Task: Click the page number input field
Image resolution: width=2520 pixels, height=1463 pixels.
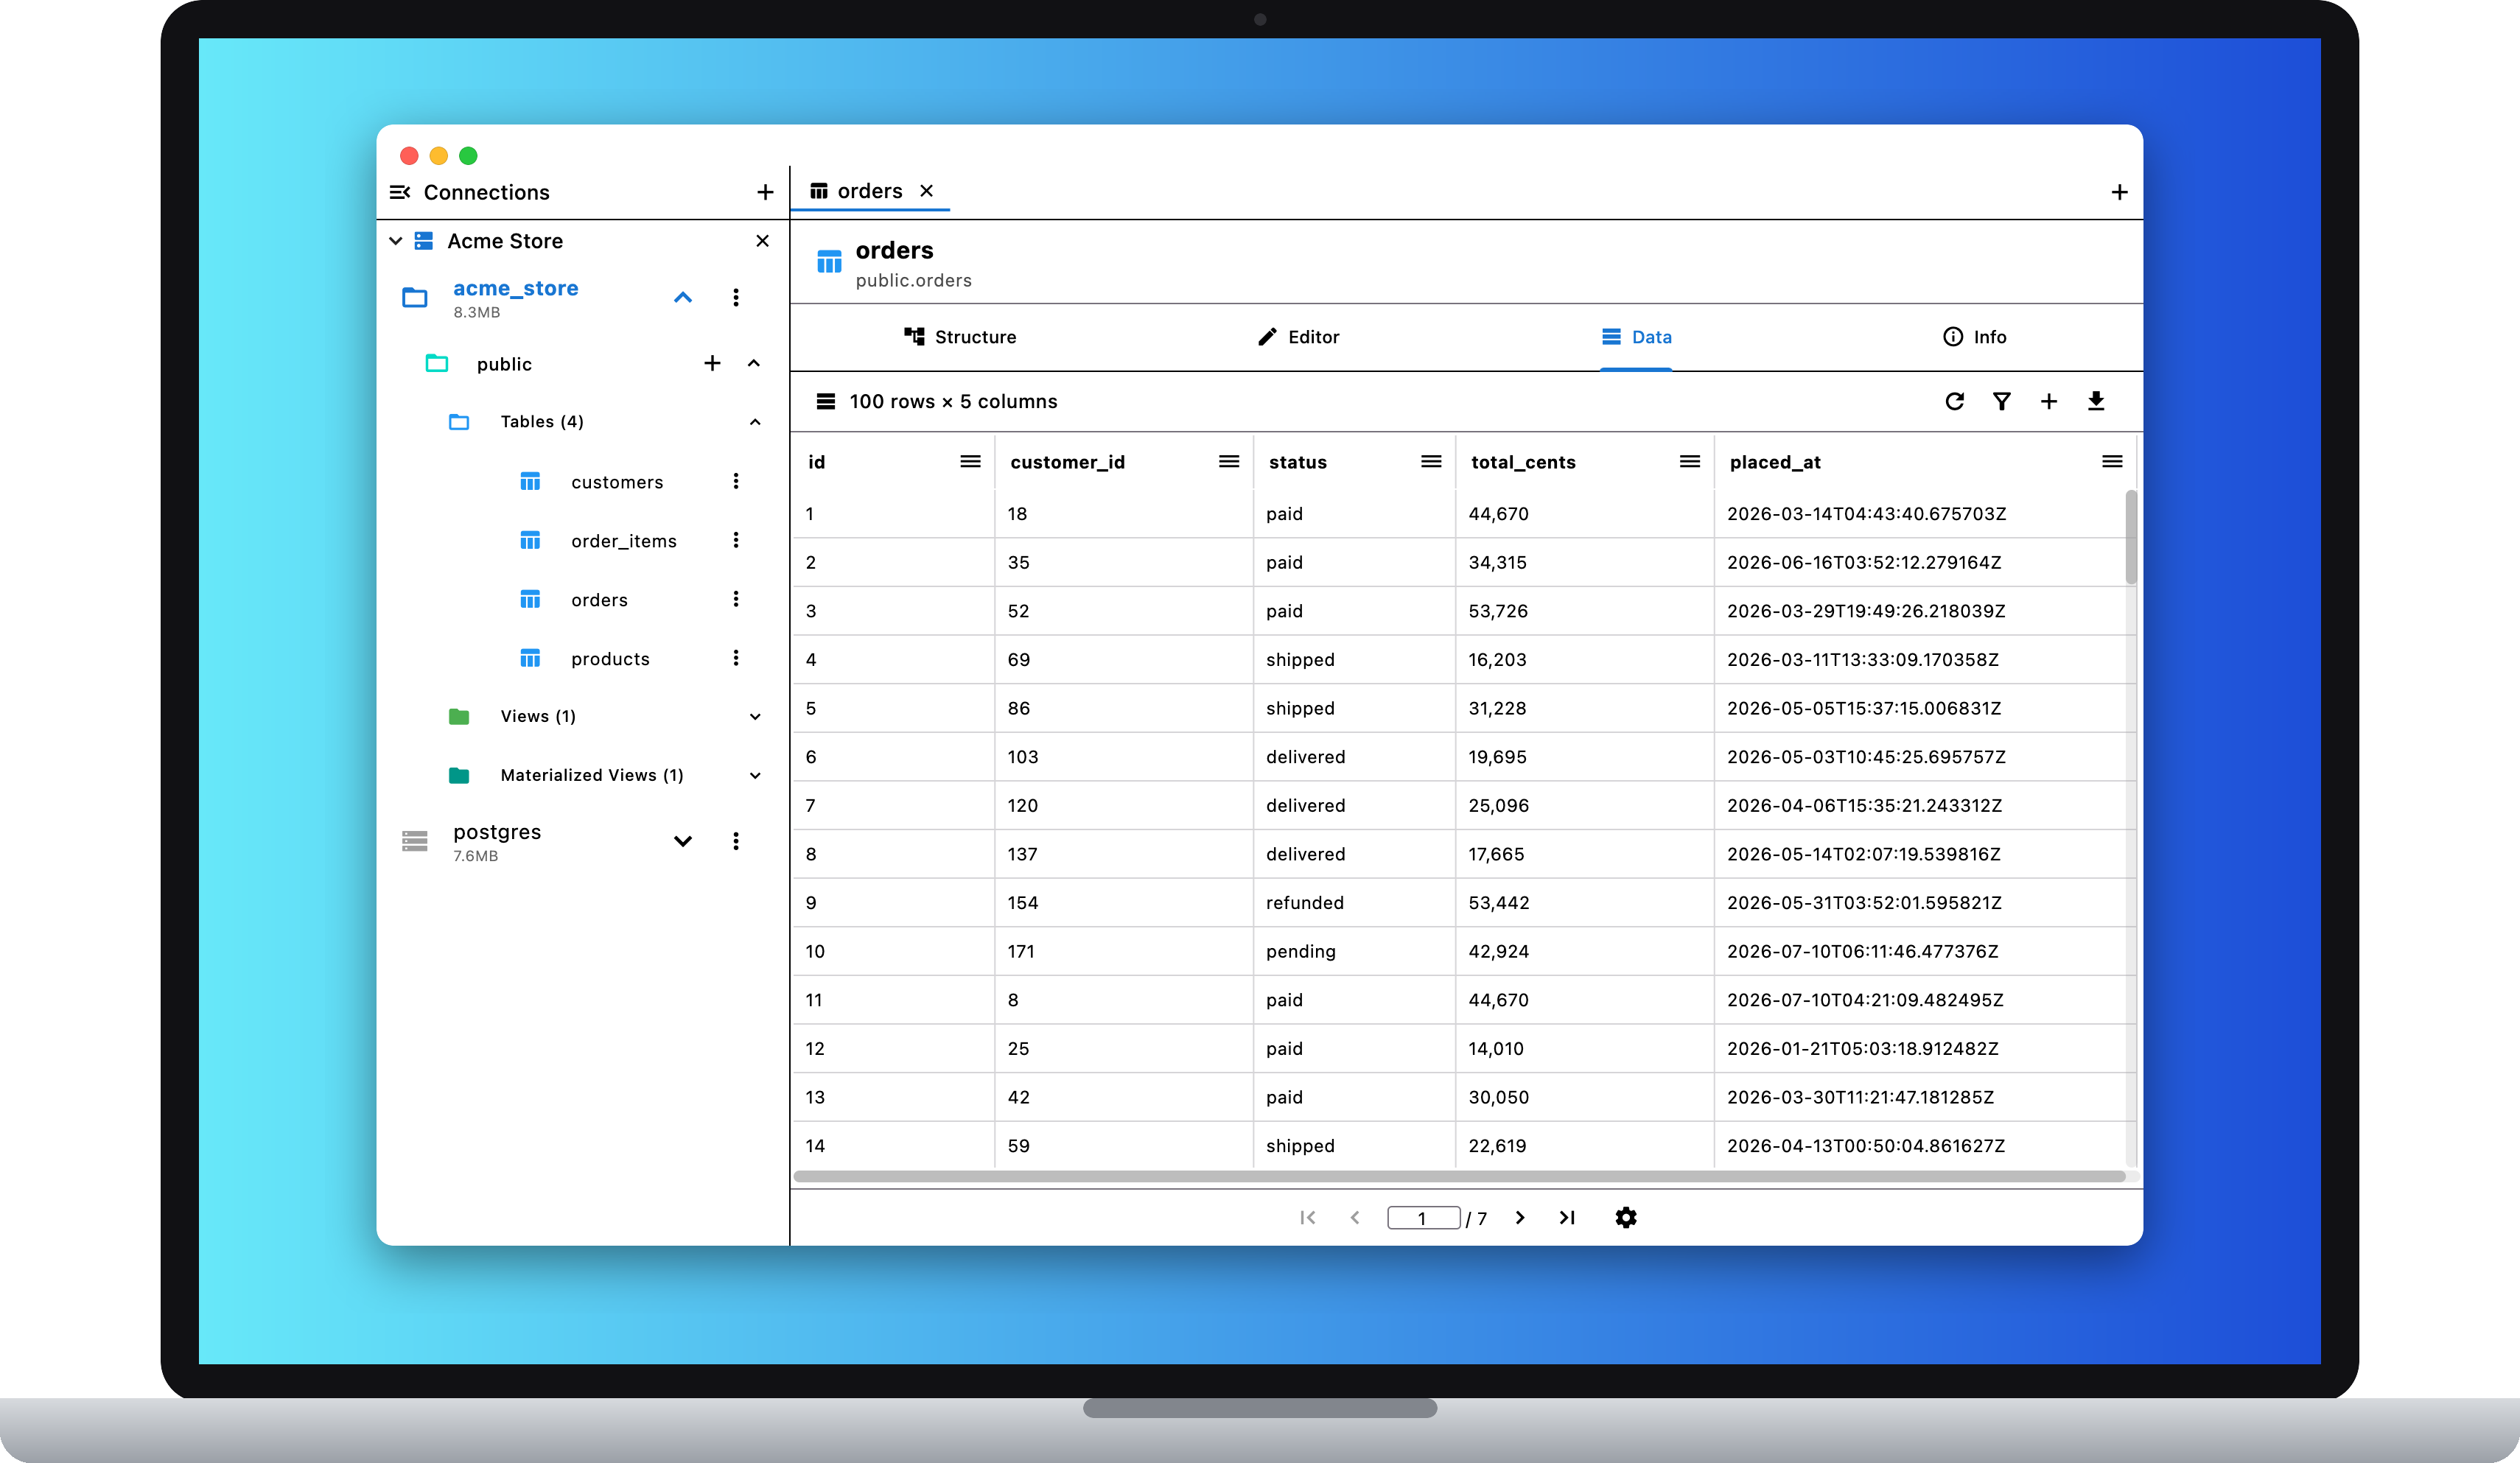Action: (x=1423, y=1217)
